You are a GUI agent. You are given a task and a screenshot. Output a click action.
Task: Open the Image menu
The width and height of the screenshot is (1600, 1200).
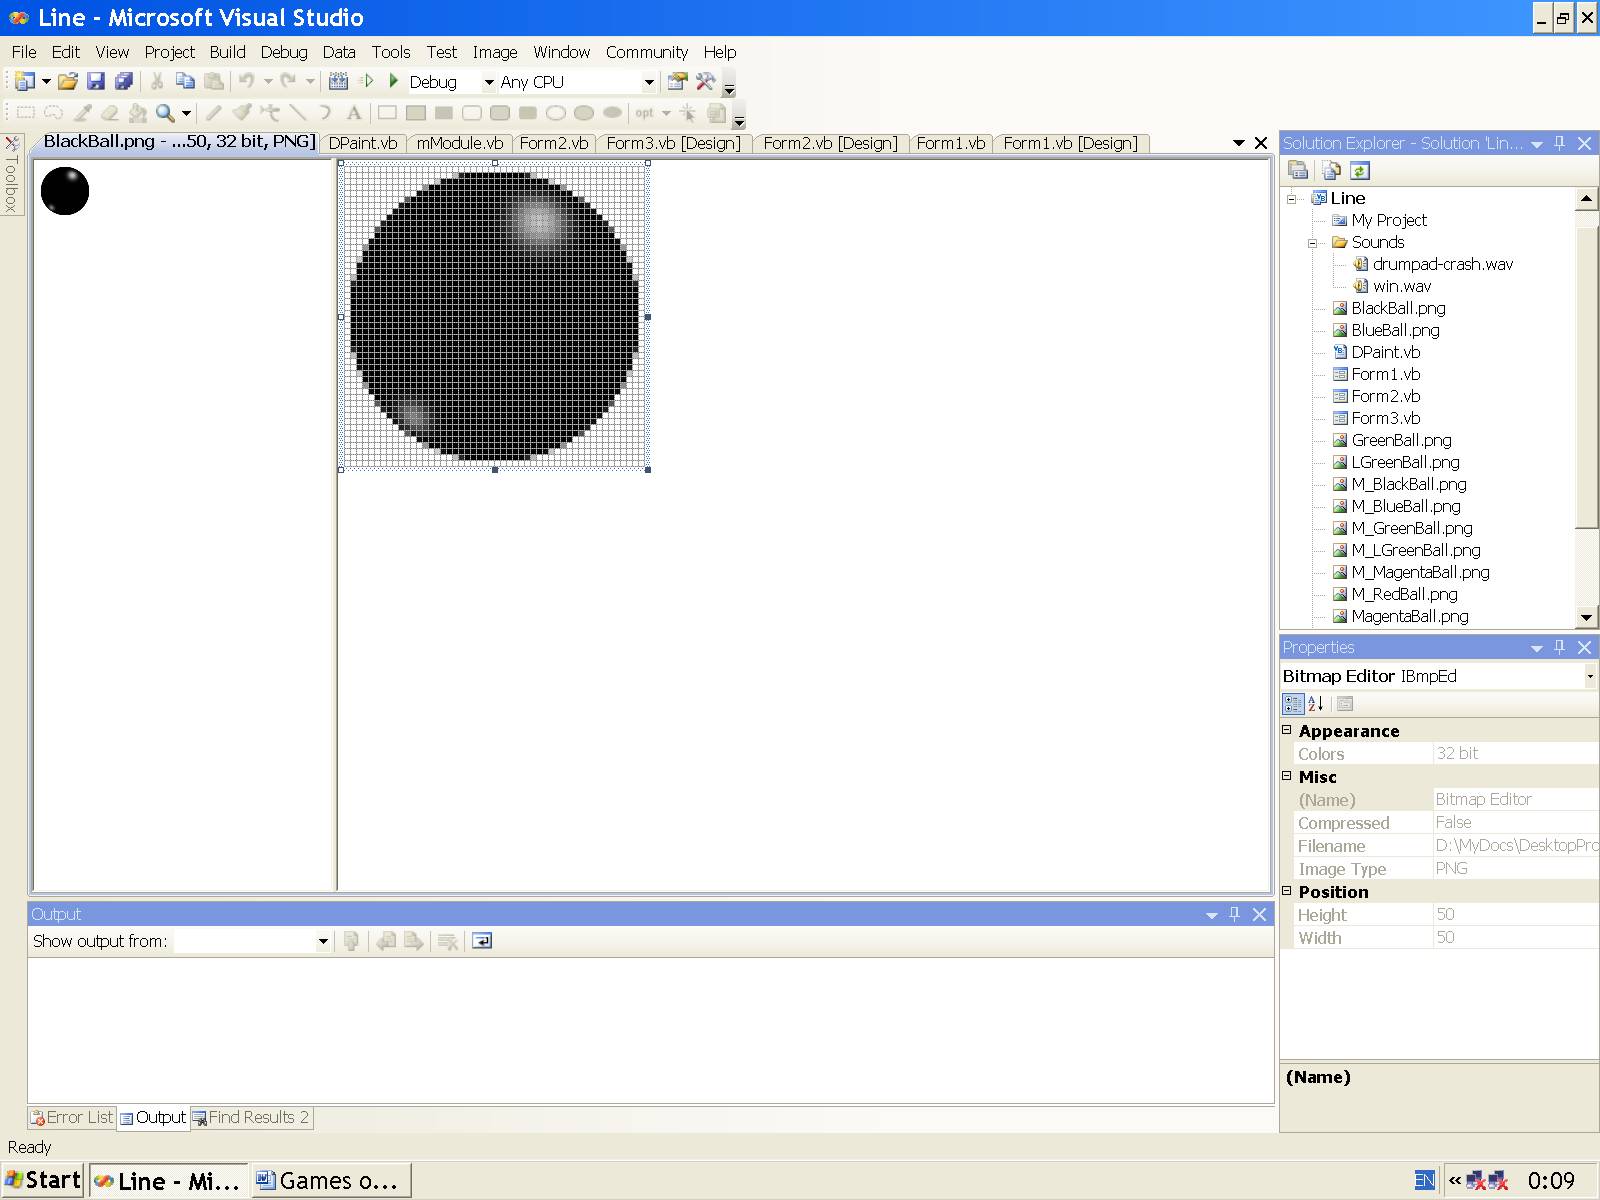494,52
